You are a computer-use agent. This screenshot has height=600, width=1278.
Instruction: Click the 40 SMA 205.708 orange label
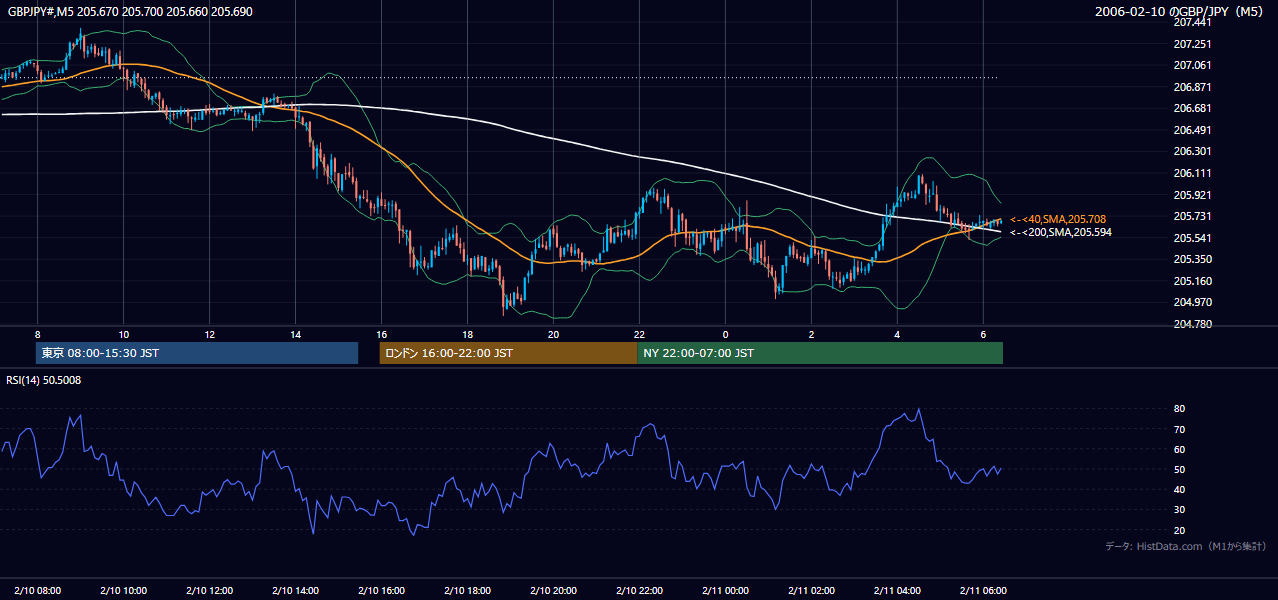[1058, 219]
